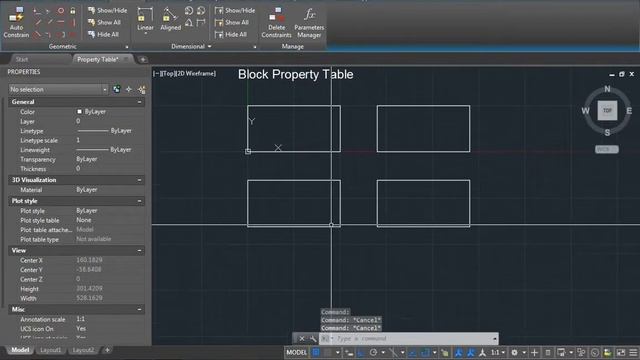Click dimensional Show All button
Image resolution: width=640 pixels, height=360 pixels.
pyautogui.click(x=232, y=22)
